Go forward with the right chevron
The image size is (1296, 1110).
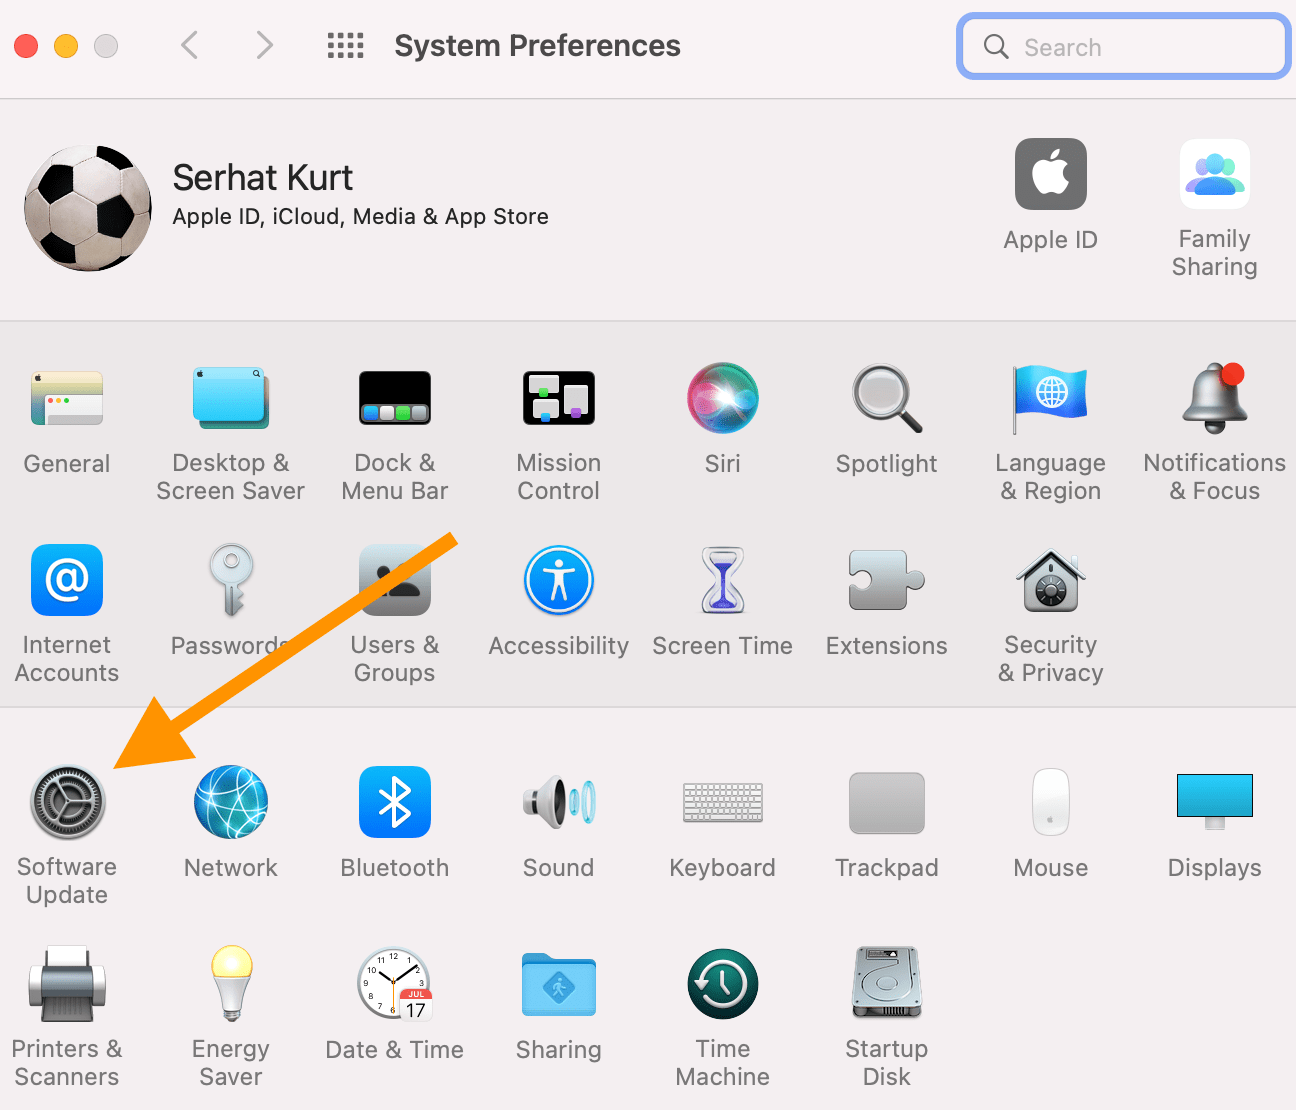point(264,45)
